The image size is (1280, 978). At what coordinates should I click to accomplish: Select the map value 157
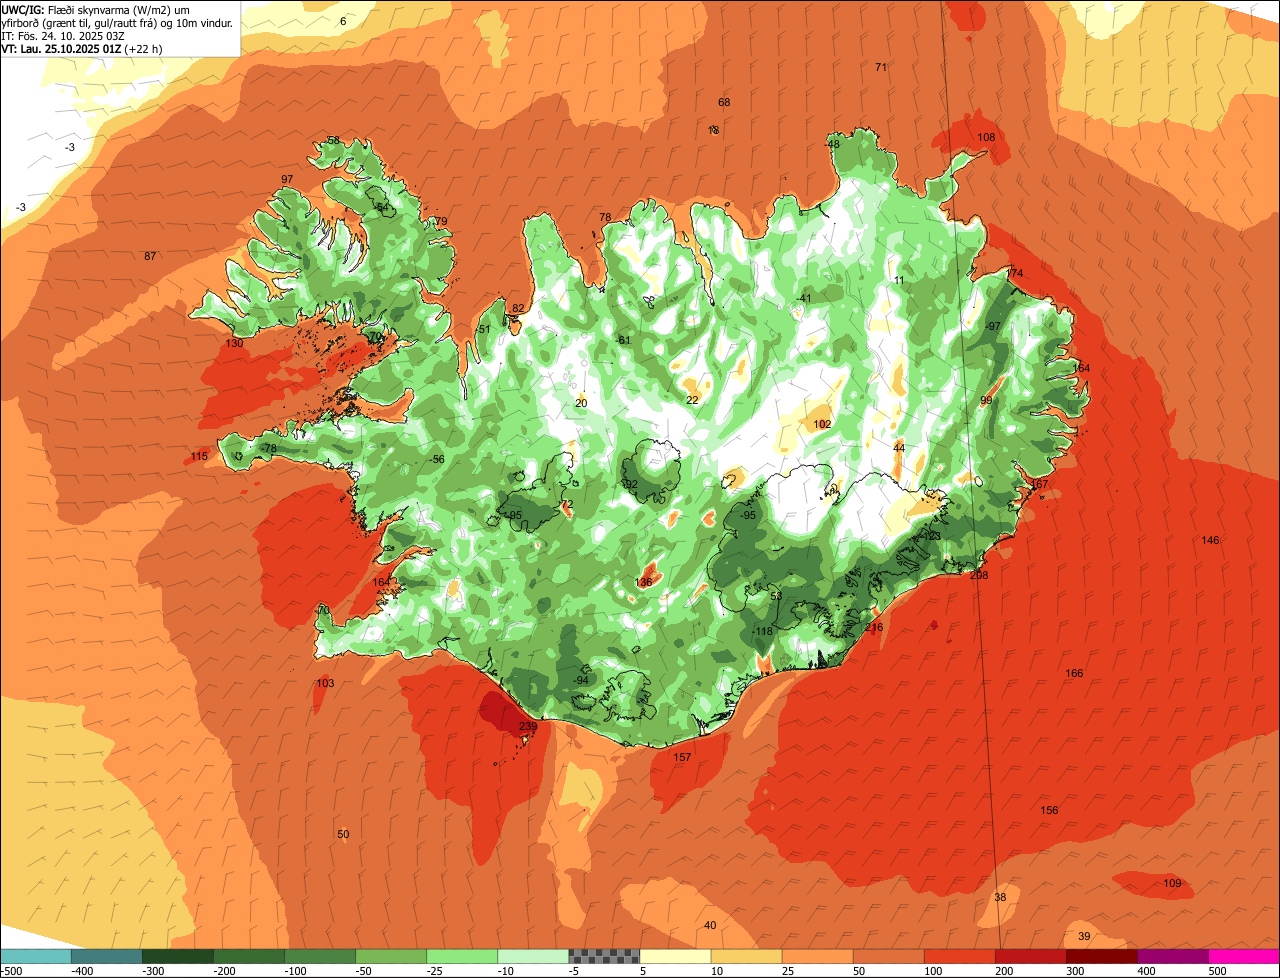pyautogui.click(x=682, y=758)
